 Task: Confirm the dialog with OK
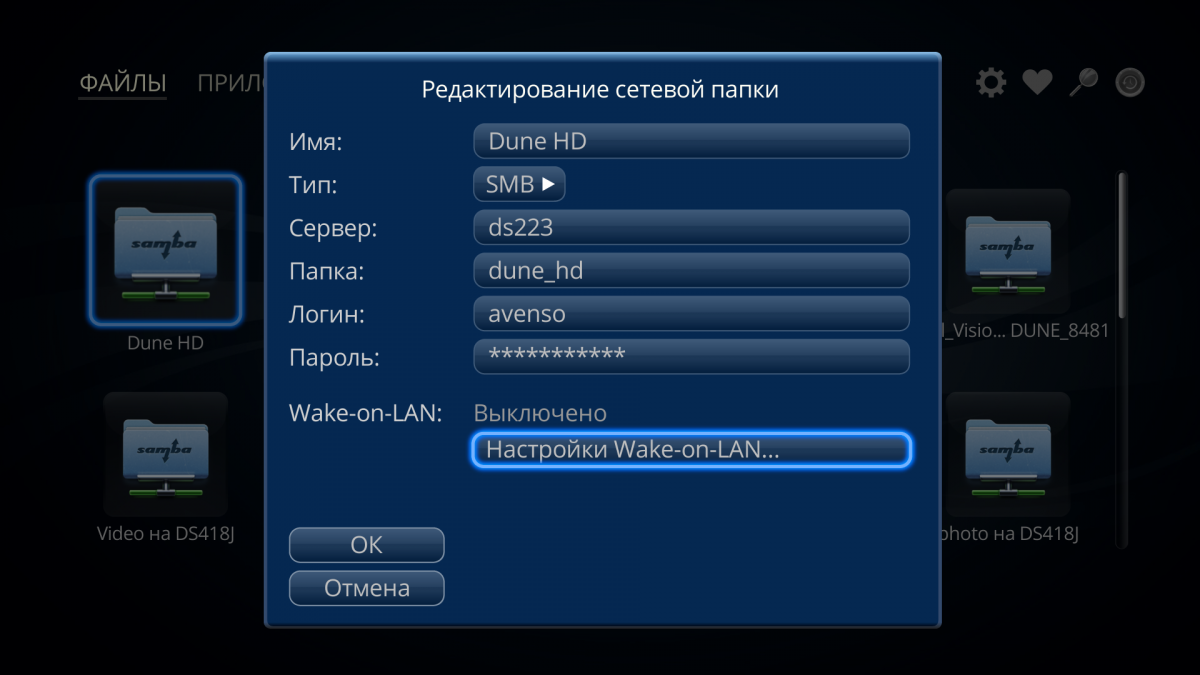point(366,545)
